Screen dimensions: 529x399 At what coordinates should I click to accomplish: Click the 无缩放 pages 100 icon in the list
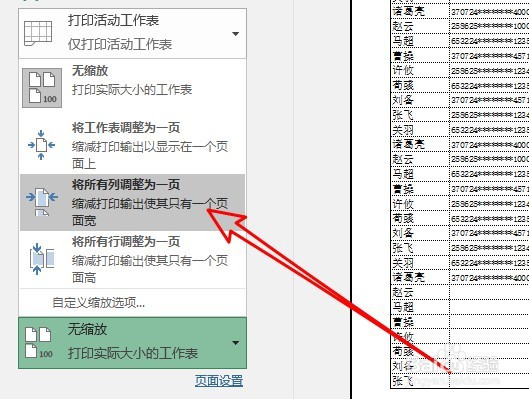tap(42, 87)
